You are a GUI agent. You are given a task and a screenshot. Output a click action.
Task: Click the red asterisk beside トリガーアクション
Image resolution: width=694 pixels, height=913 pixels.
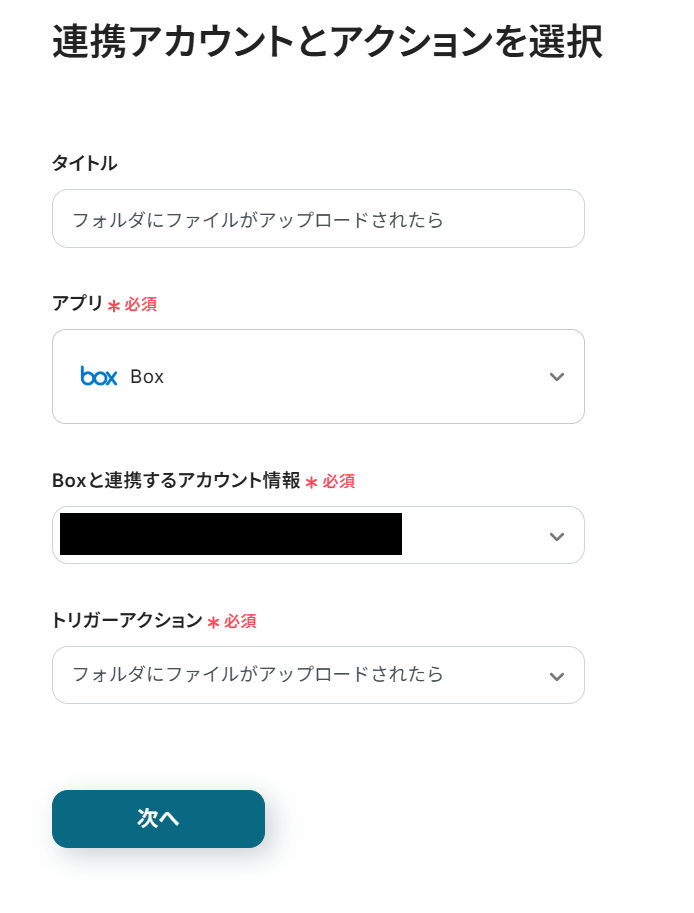213,622
